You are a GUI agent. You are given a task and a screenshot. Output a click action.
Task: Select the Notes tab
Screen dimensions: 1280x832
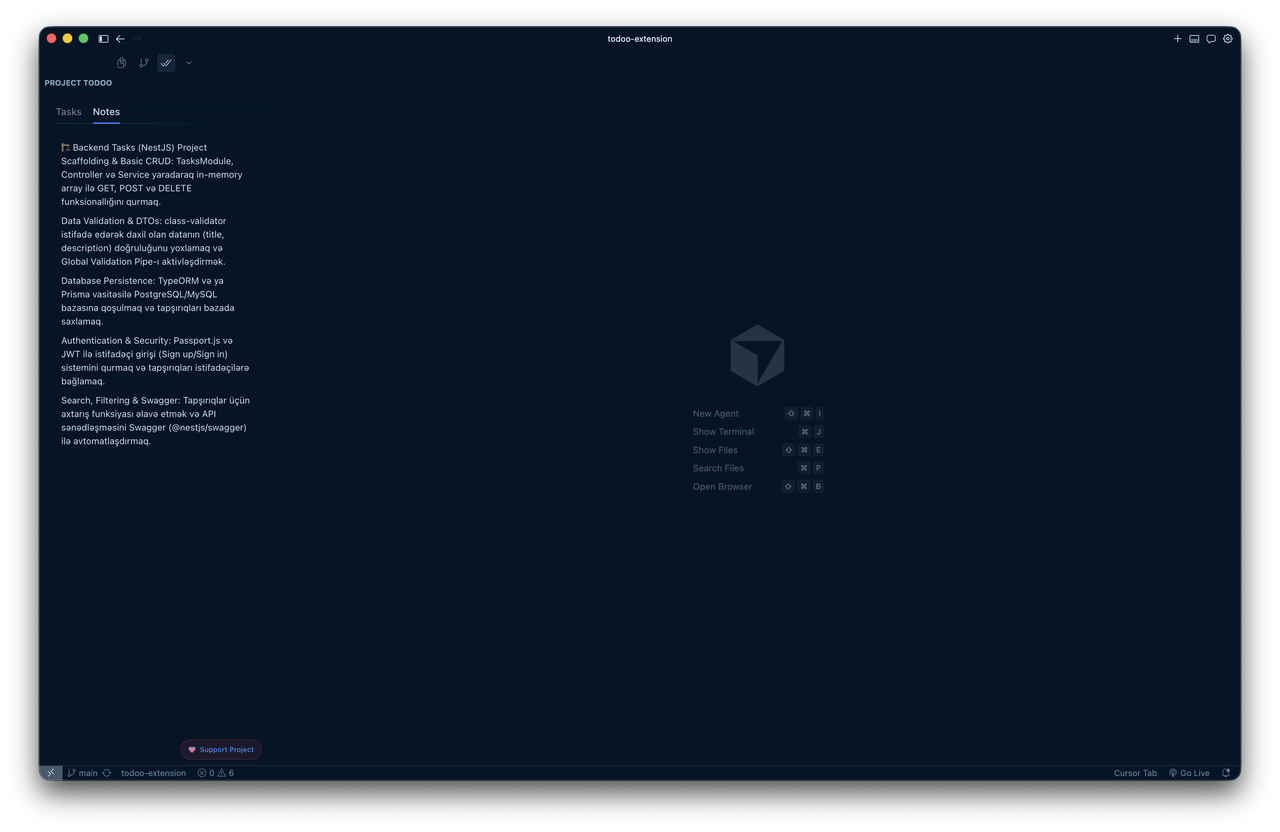(106, 111)
